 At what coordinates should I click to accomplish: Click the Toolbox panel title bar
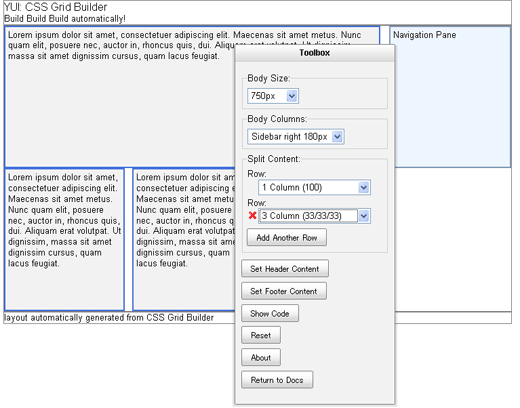[314, 53]
